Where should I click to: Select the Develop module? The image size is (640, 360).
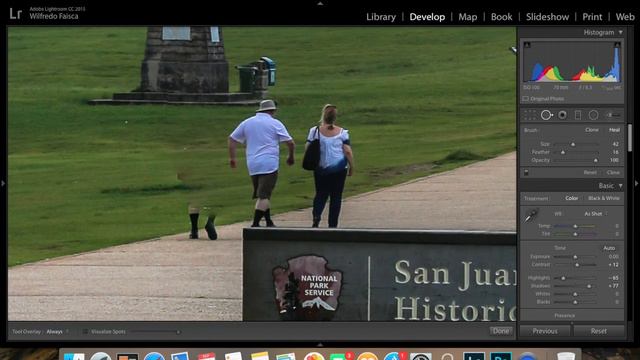click(427, 17)
